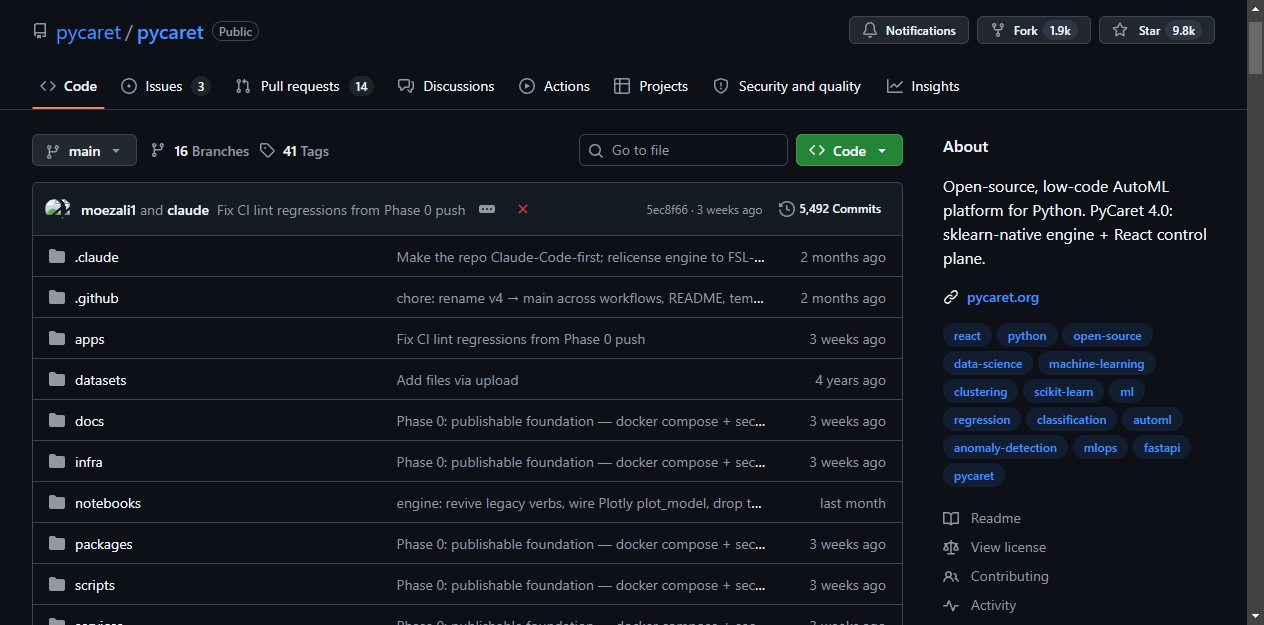This screenshot has height=625, width=1264.
Task: Open Security and quality tab
Action: click(787, 86)
